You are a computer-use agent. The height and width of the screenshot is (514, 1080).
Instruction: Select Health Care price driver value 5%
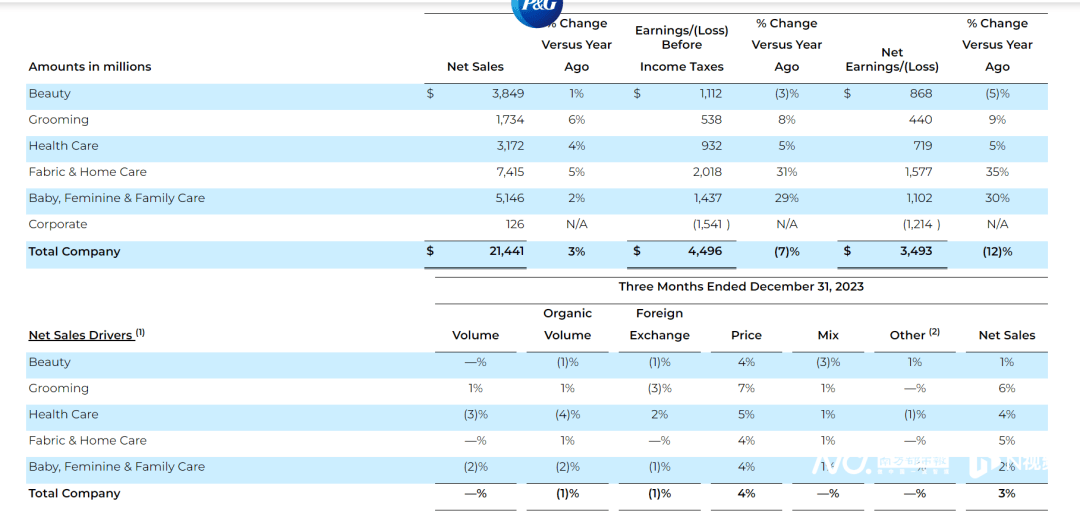point(746,415)
